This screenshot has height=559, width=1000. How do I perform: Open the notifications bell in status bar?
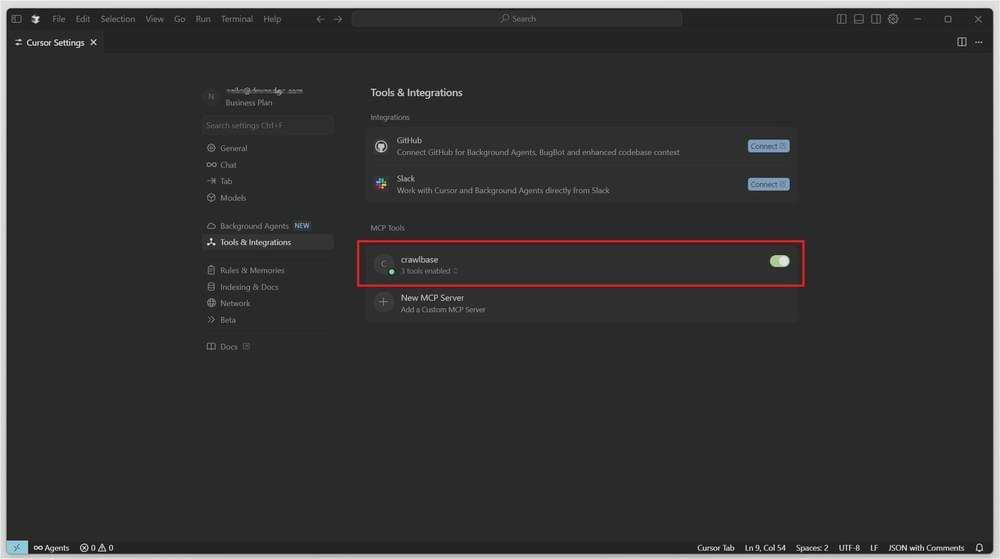click(x=979, y=548)
